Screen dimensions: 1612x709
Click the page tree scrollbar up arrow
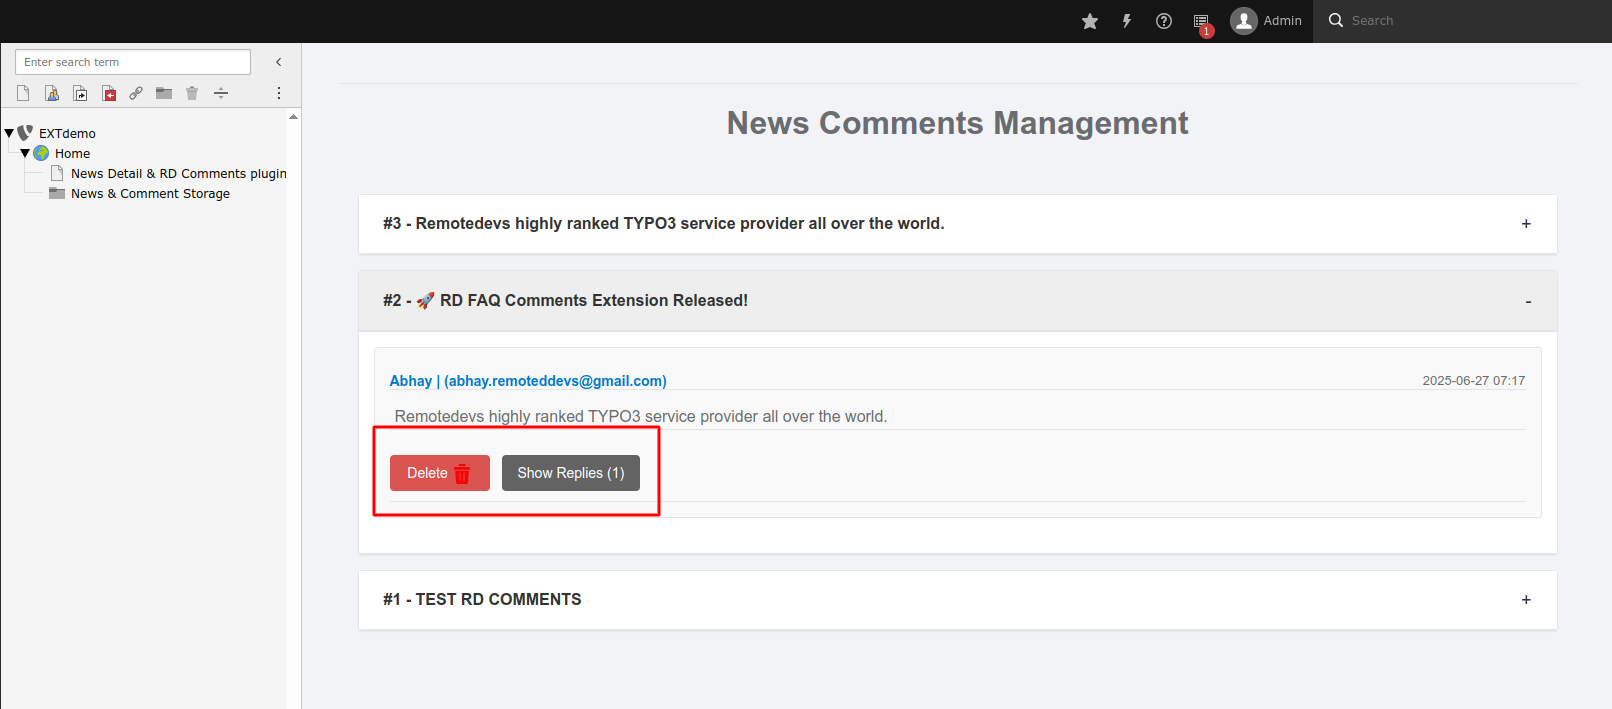pos(293,117)
